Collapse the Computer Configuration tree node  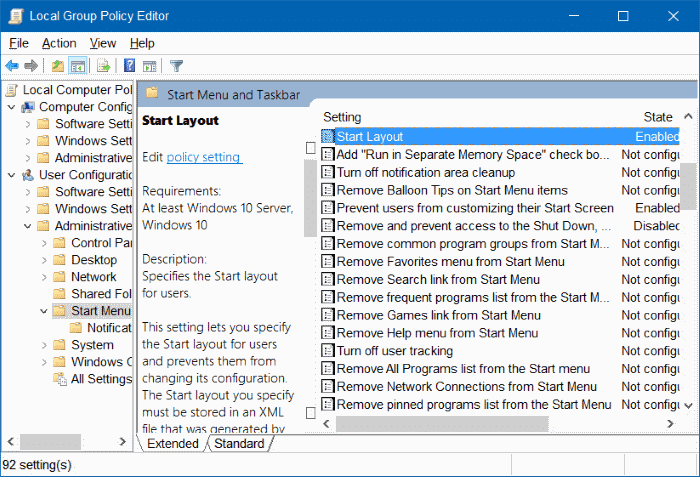12,107
